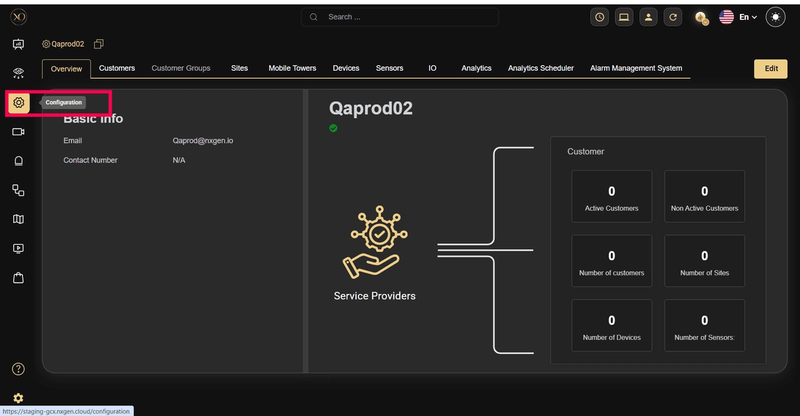Open the help question mark icon

[18, 369]
